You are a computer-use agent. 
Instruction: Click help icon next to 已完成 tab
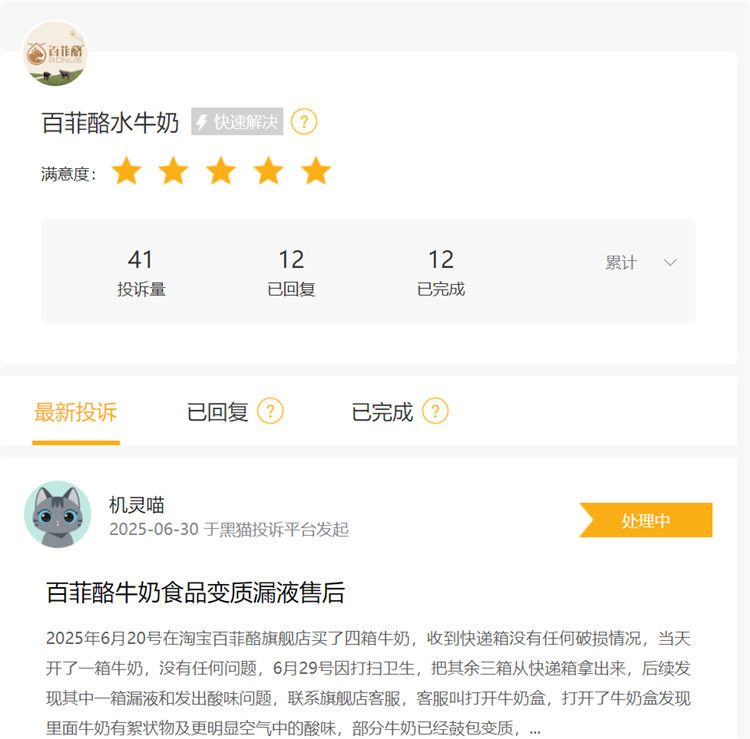(435, 411)
